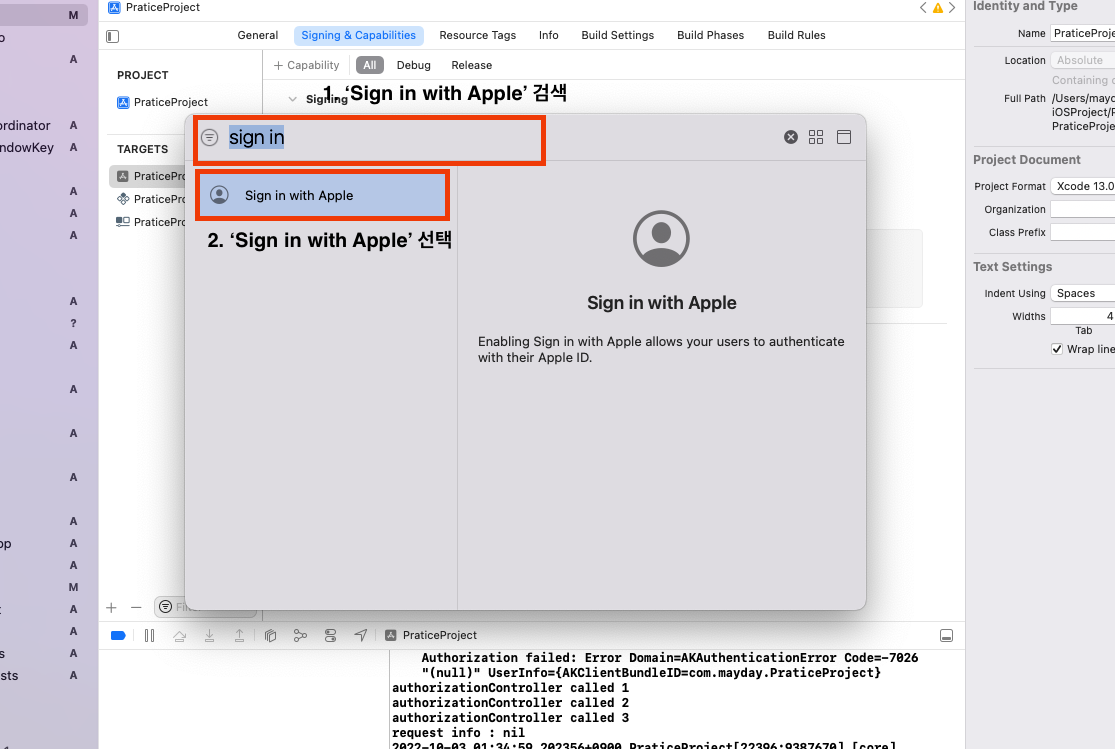This screenshot has height=749, width=1115.
Task: Open the search filter icon in capability field
Action: pos(209,137)
